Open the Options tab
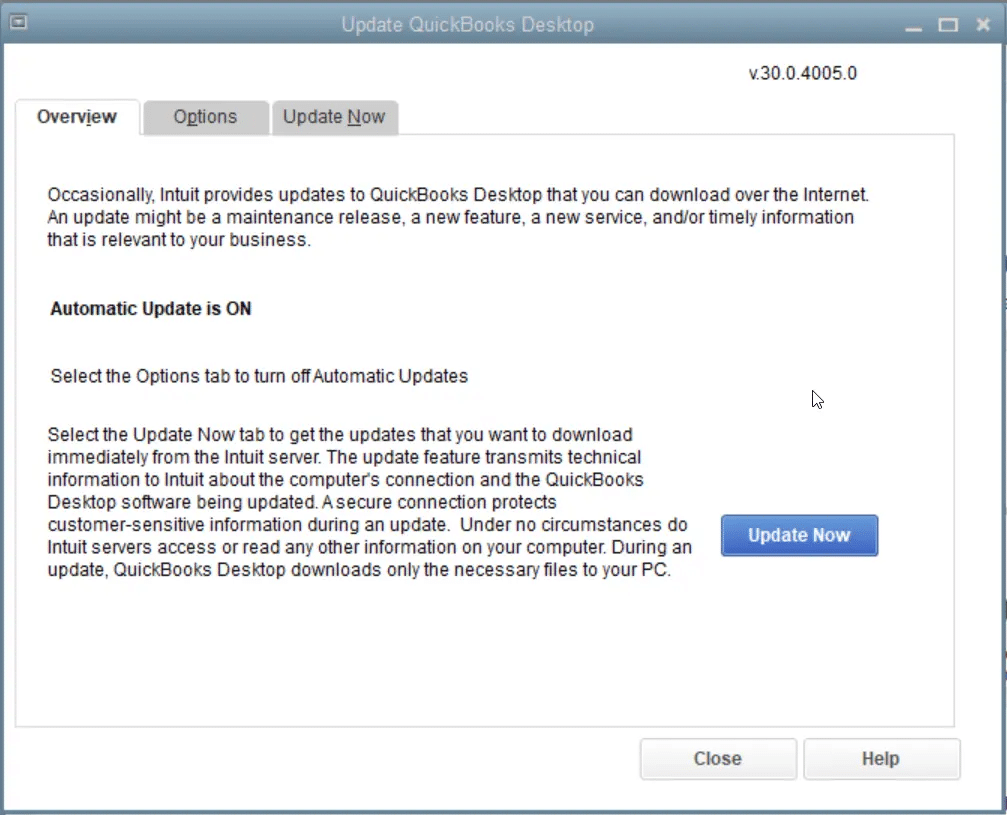Image resolution: width=1007 pixels, height=815 pixels. (x=206, y=117)
